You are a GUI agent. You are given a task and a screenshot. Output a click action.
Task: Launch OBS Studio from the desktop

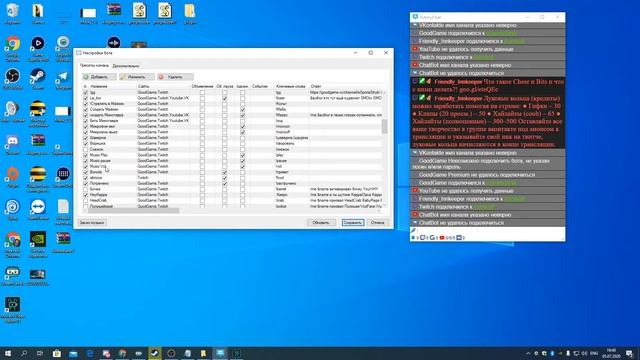tap(13, 79)
